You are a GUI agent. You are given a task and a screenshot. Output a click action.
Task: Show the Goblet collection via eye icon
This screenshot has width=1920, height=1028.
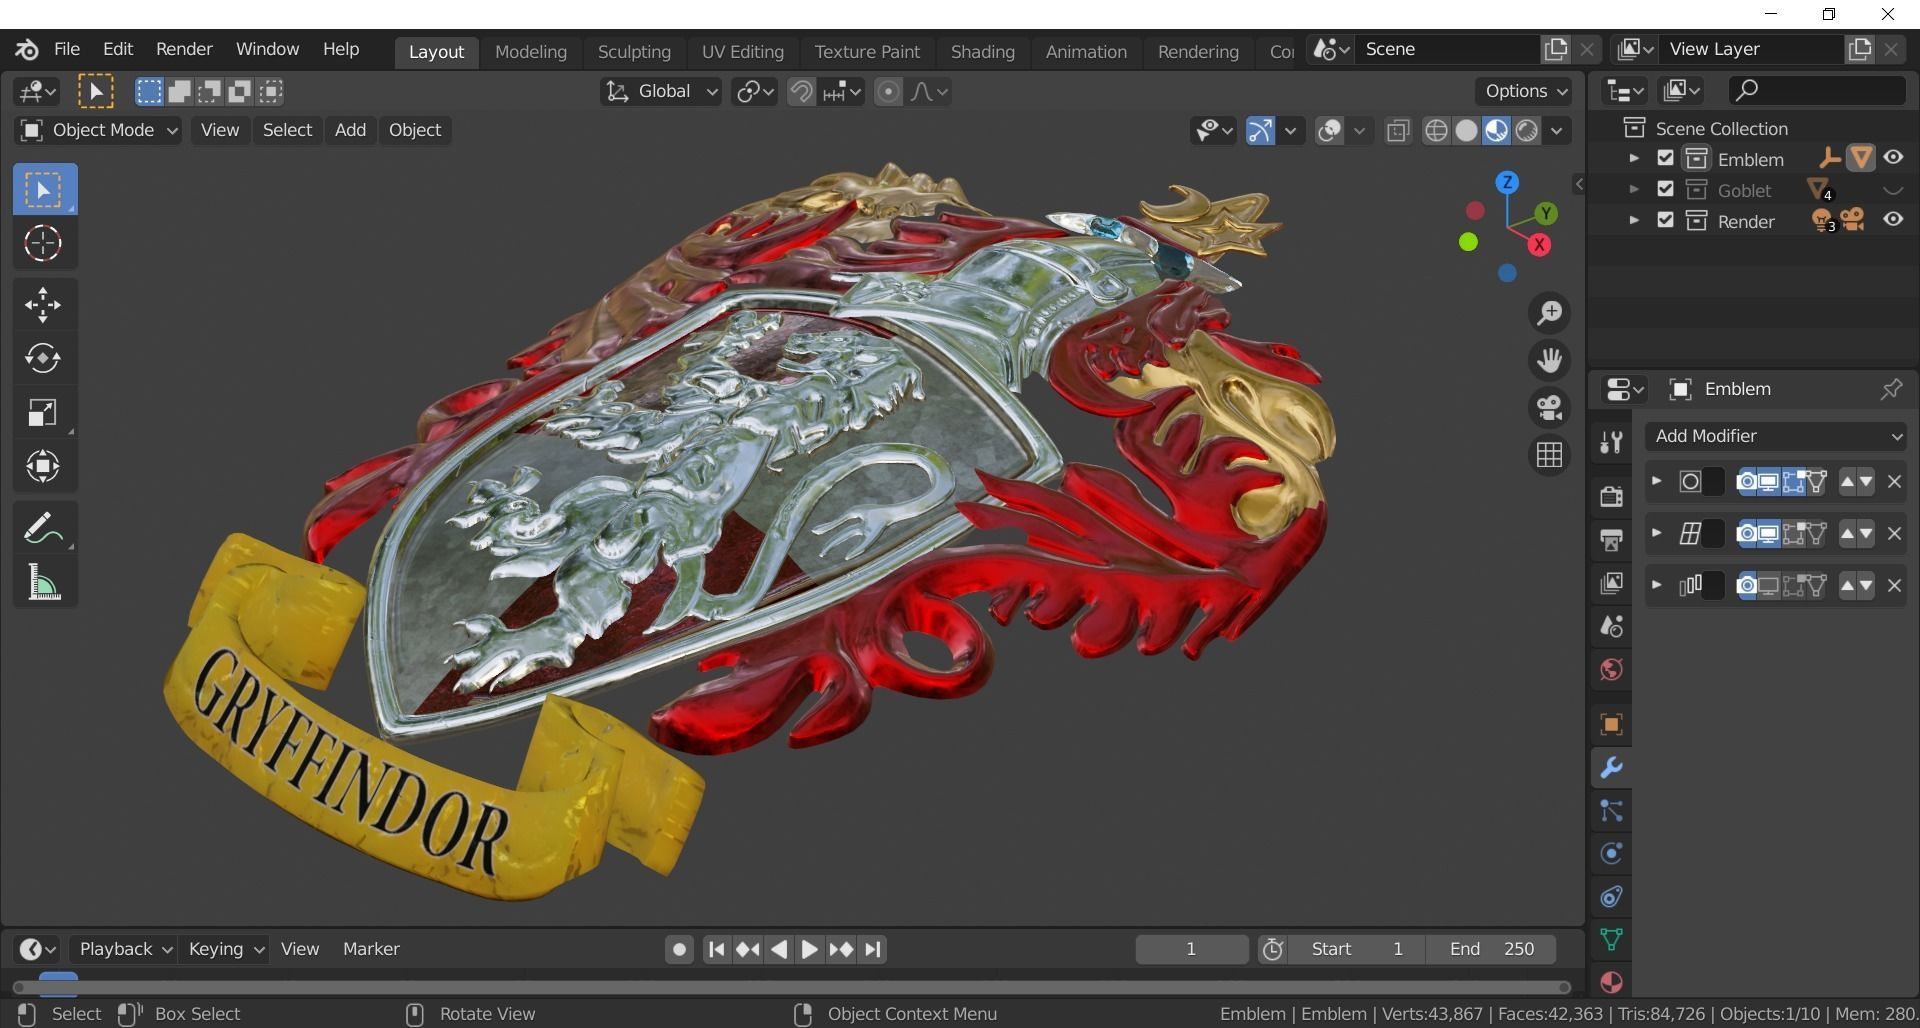tap(1893, 189)
